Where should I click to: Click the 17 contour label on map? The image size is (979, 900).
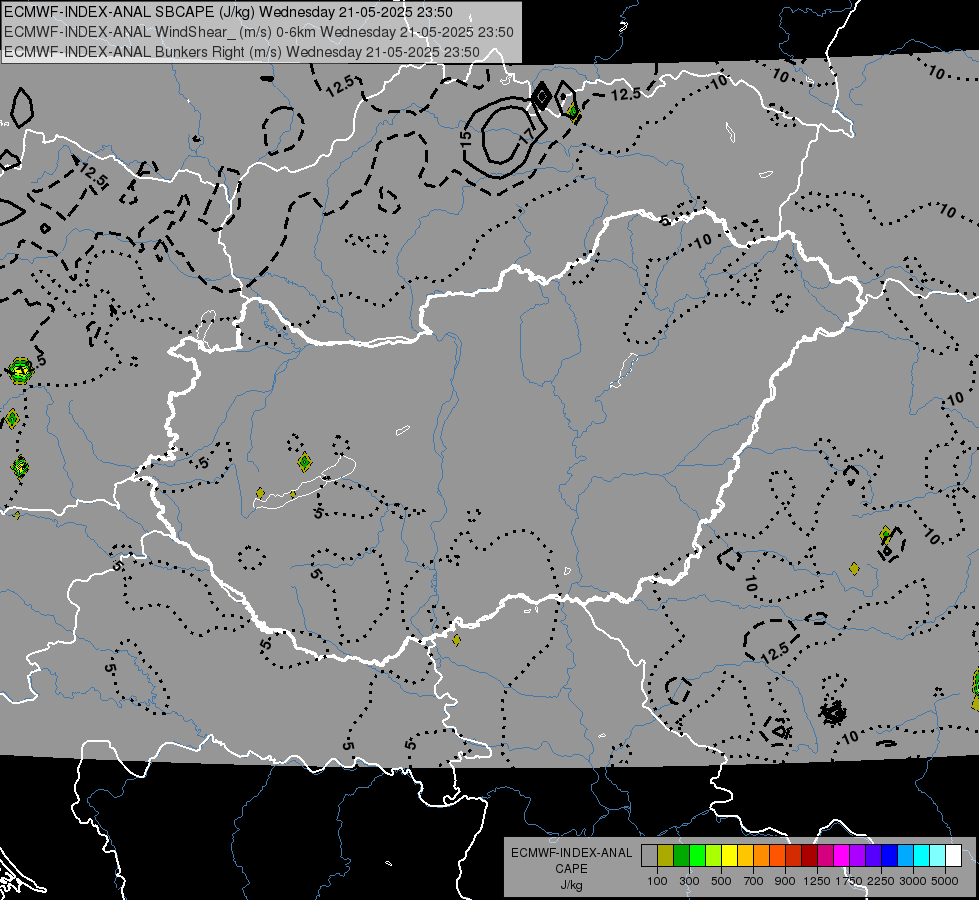point(528,135)
